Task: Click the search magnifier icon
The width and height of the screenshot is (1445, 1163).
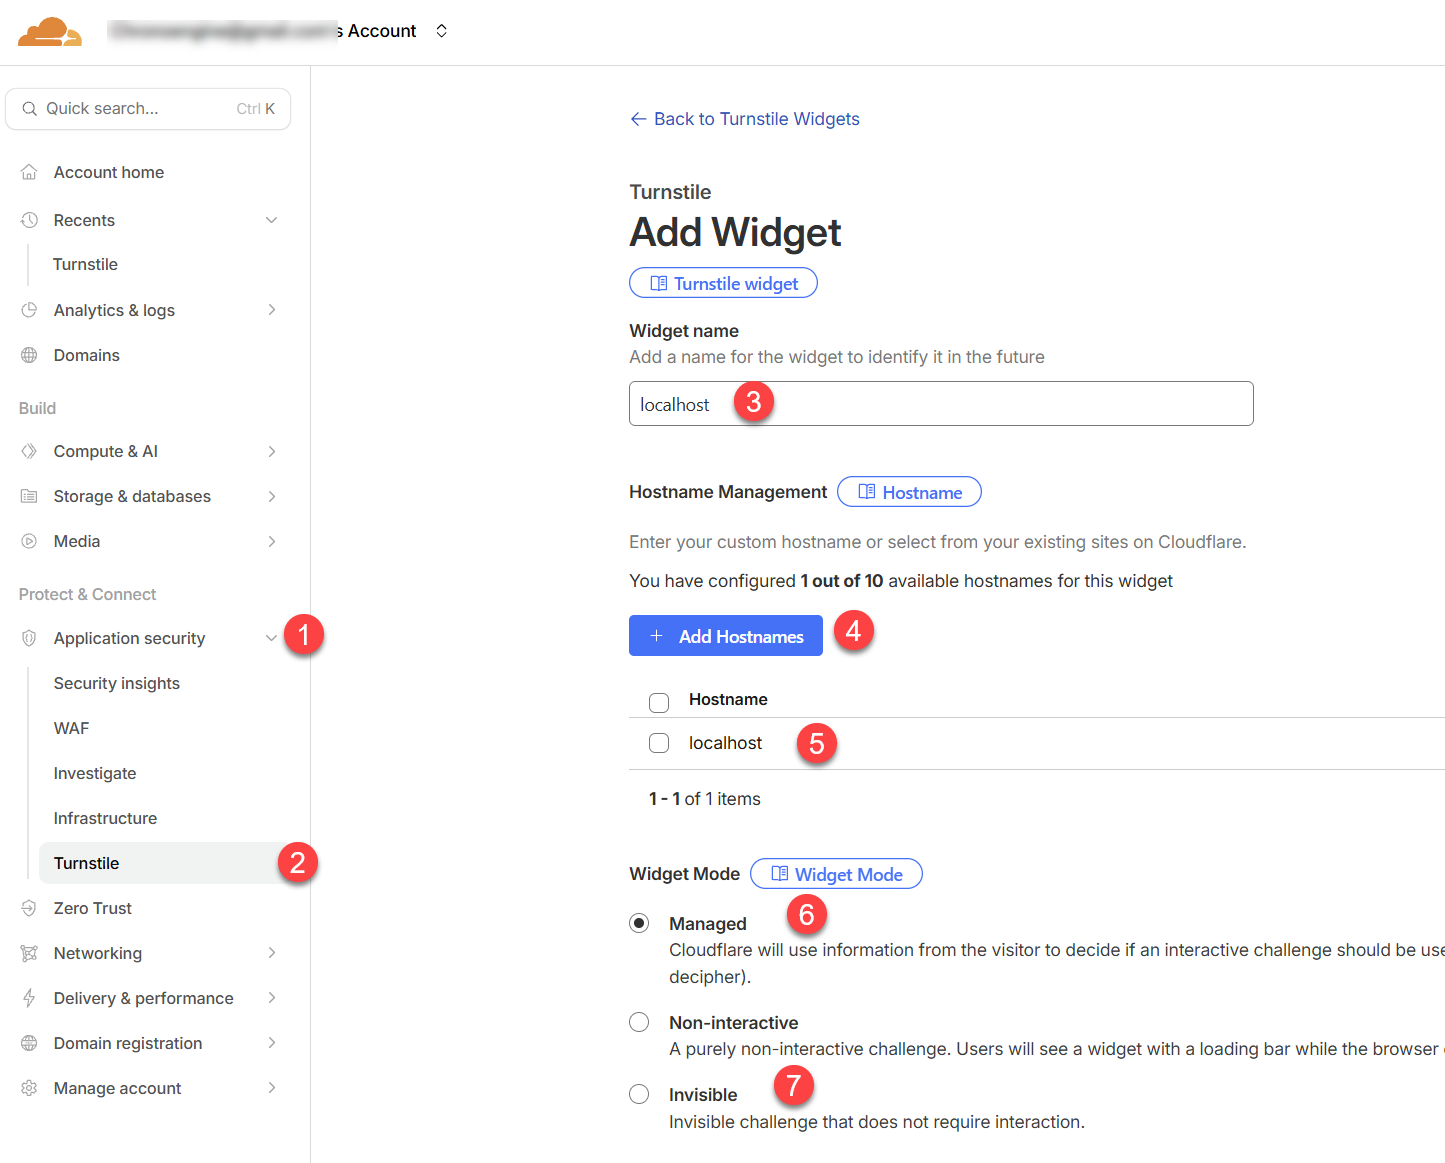Action: [29, 108]
